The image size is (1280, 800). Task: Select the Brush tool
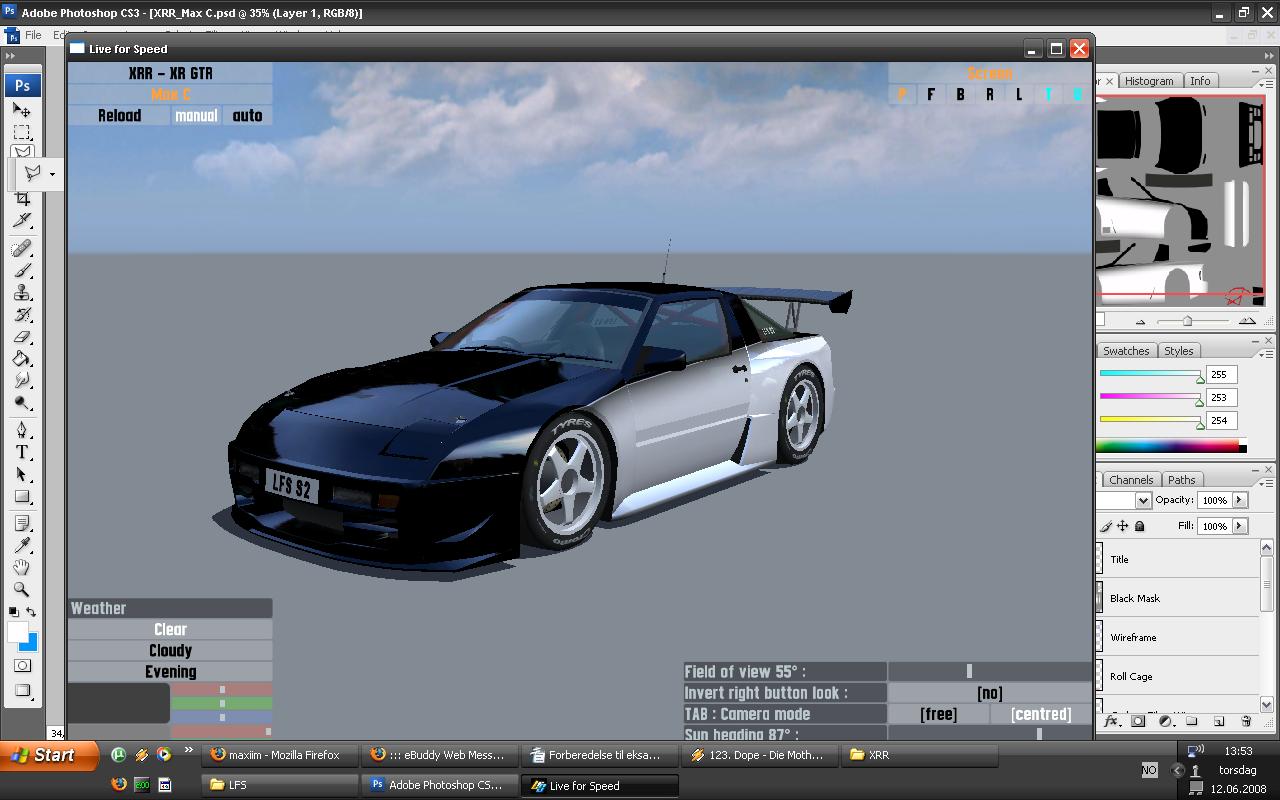click(22, 270)
